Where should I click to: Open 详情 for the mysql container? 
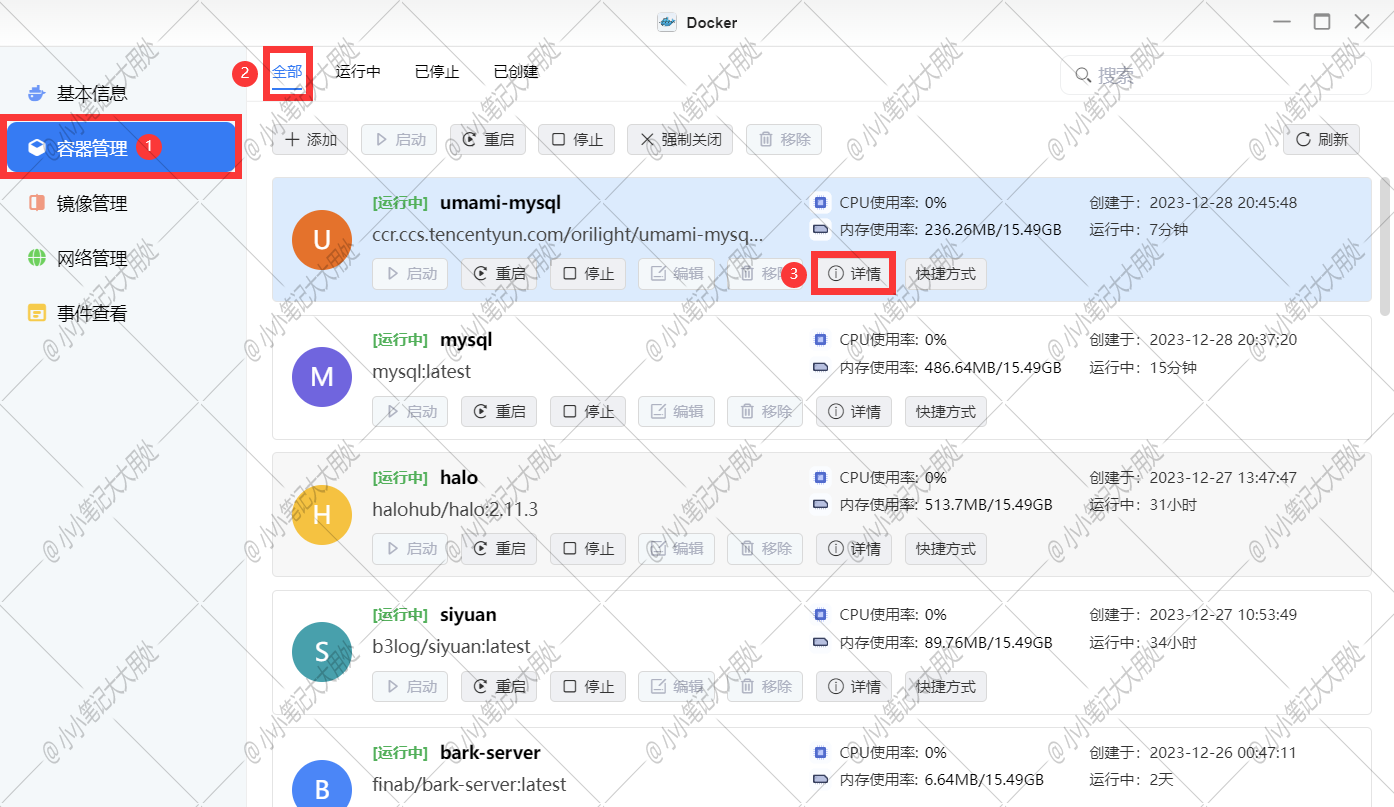855,411
